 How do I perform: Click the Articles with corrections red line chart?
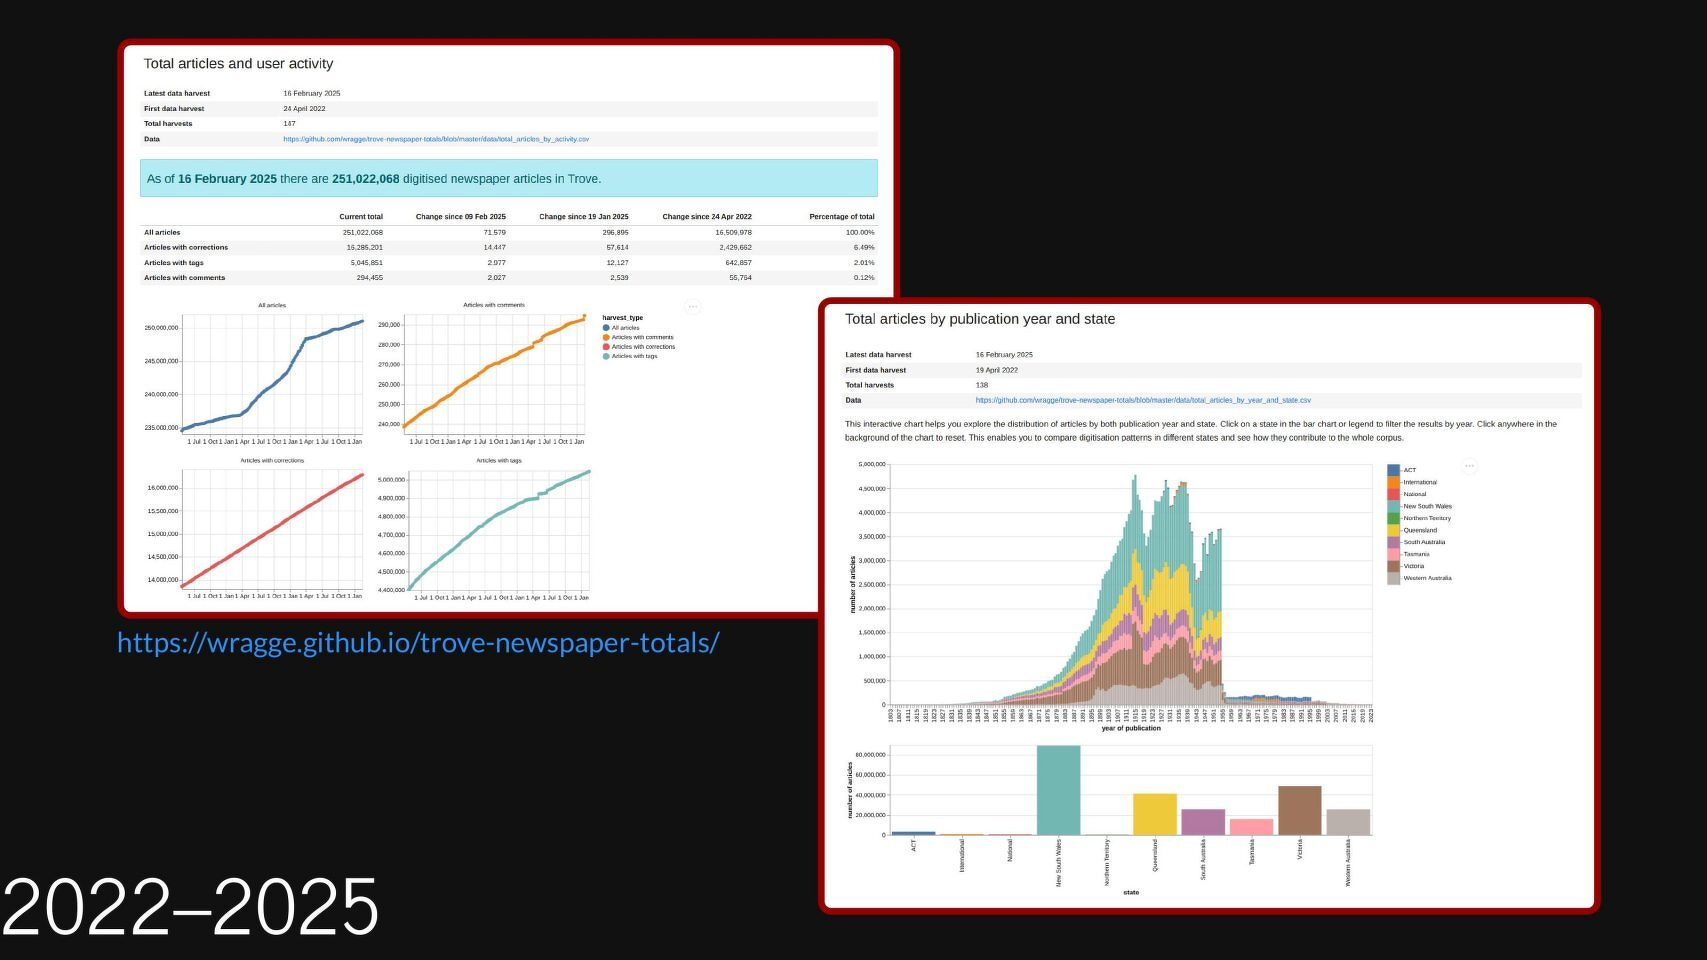[x=272, y=530]
